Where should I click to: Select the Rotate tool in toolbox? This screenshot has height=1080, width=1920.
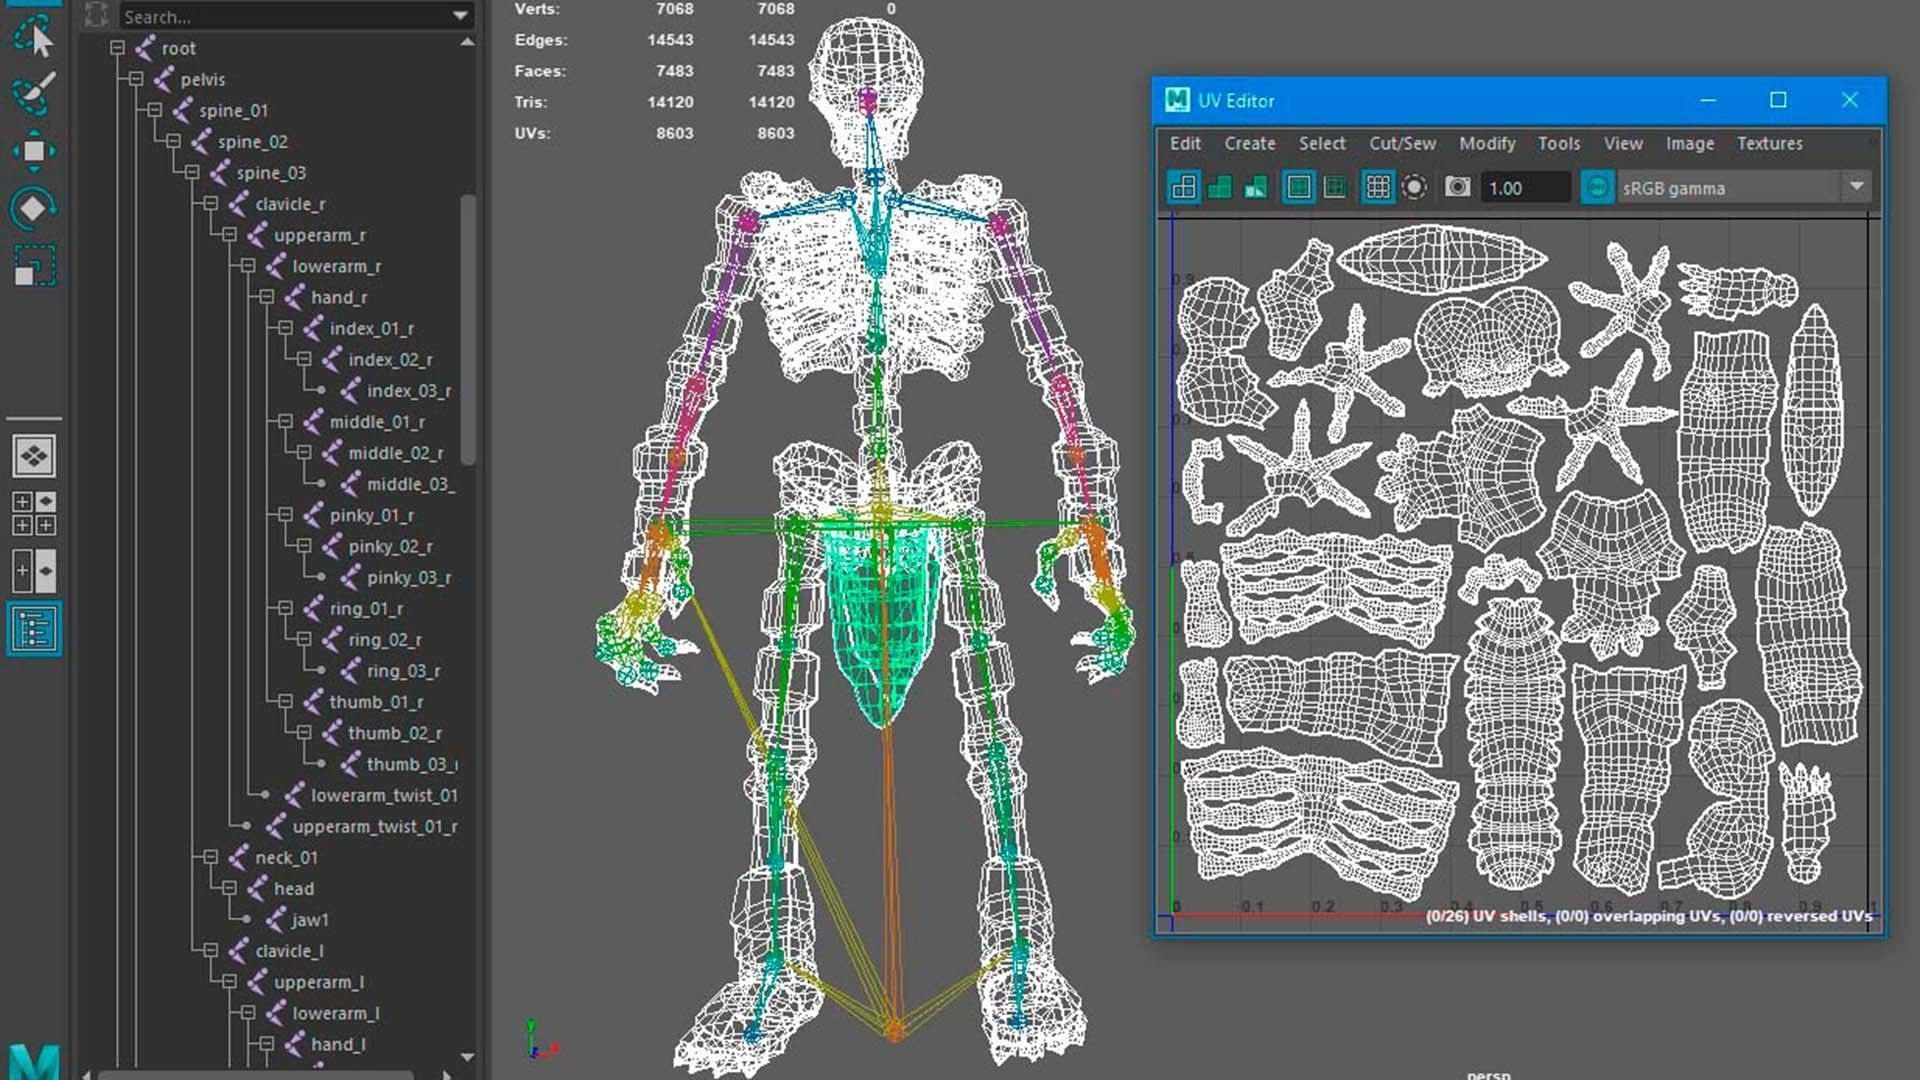[x=33, y=208]
